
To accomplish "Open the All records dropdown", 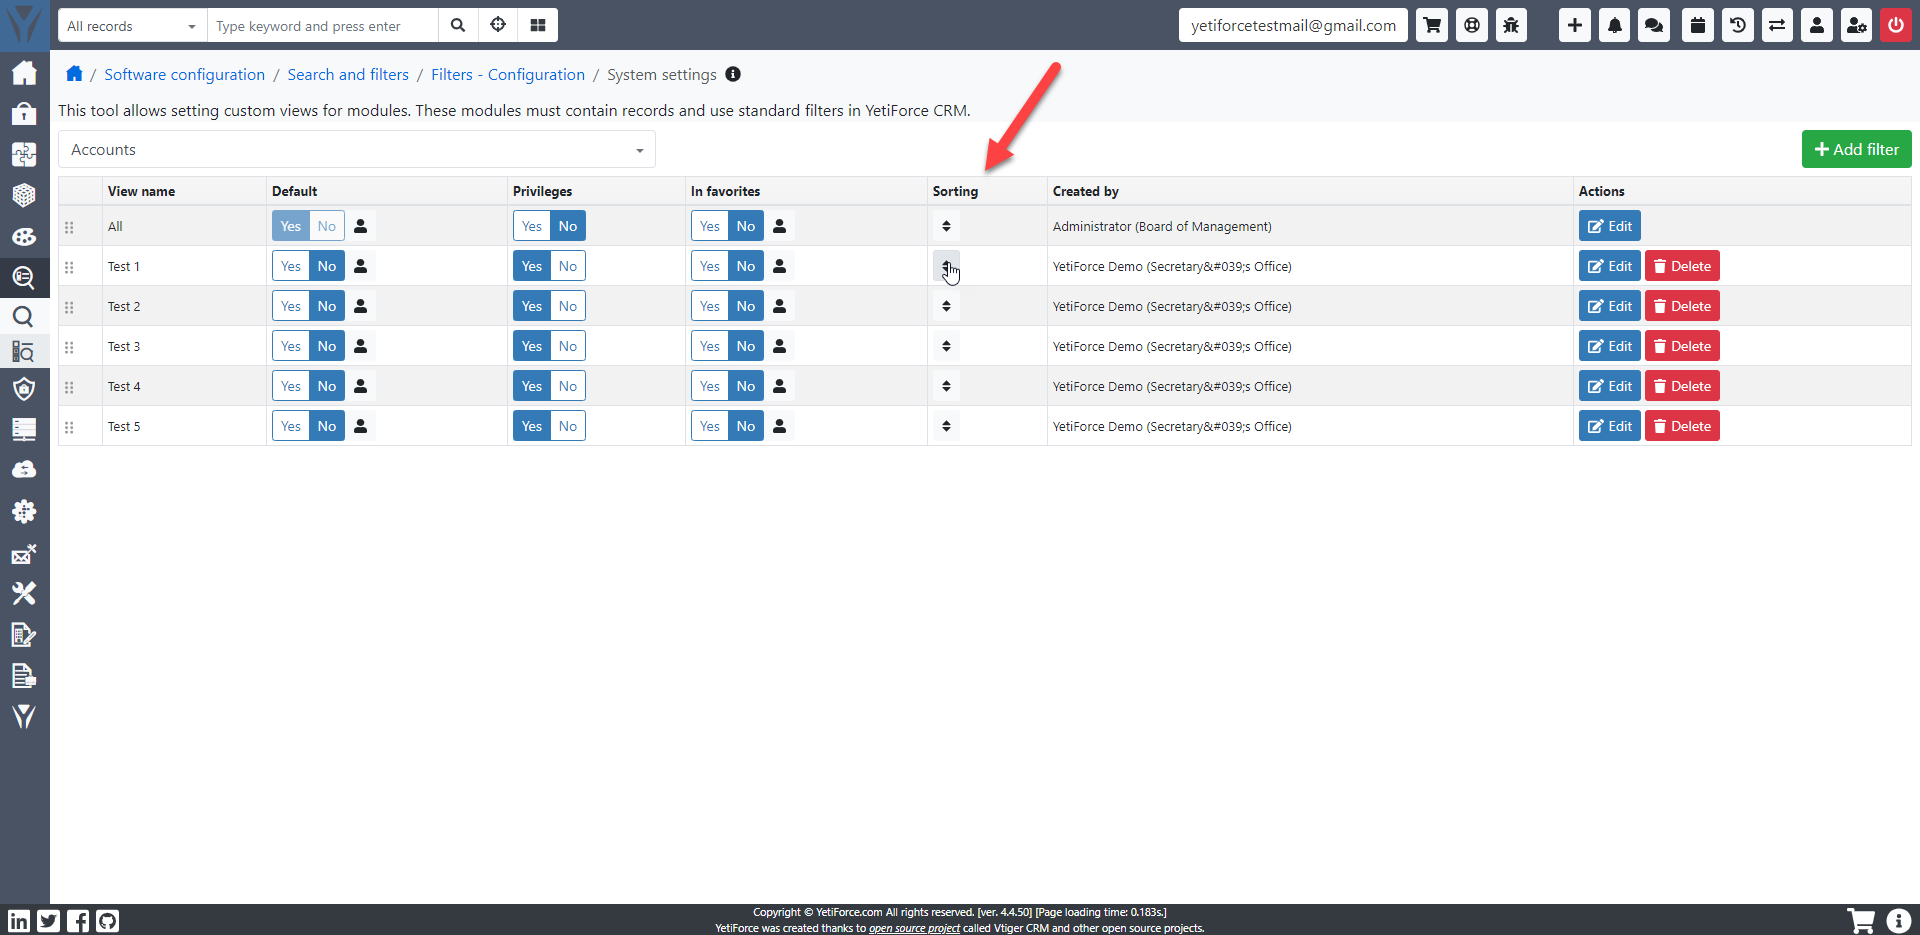I will point(131,25).
